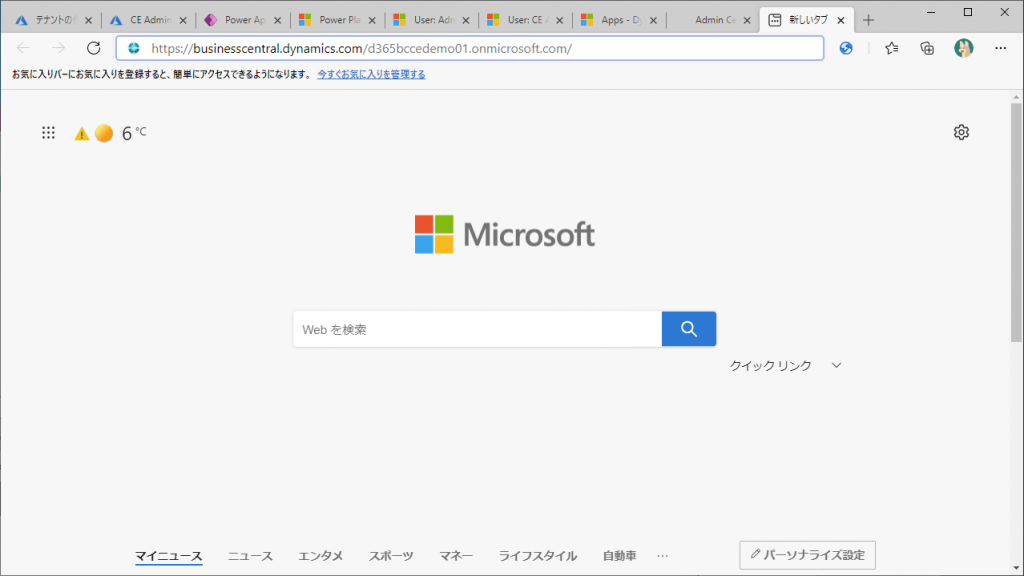Close the 新しいタブ tab

pyautogui.click(x=841, y=20)
